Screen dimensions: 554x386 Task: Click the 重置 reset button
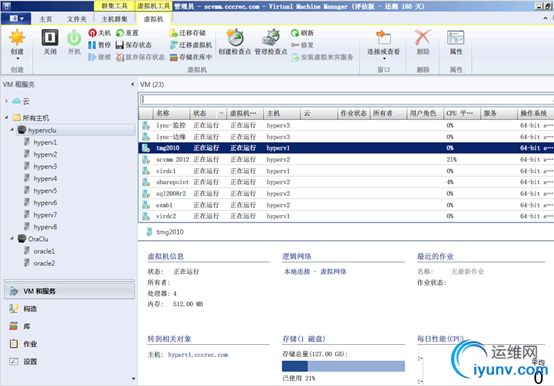[127, 33]
